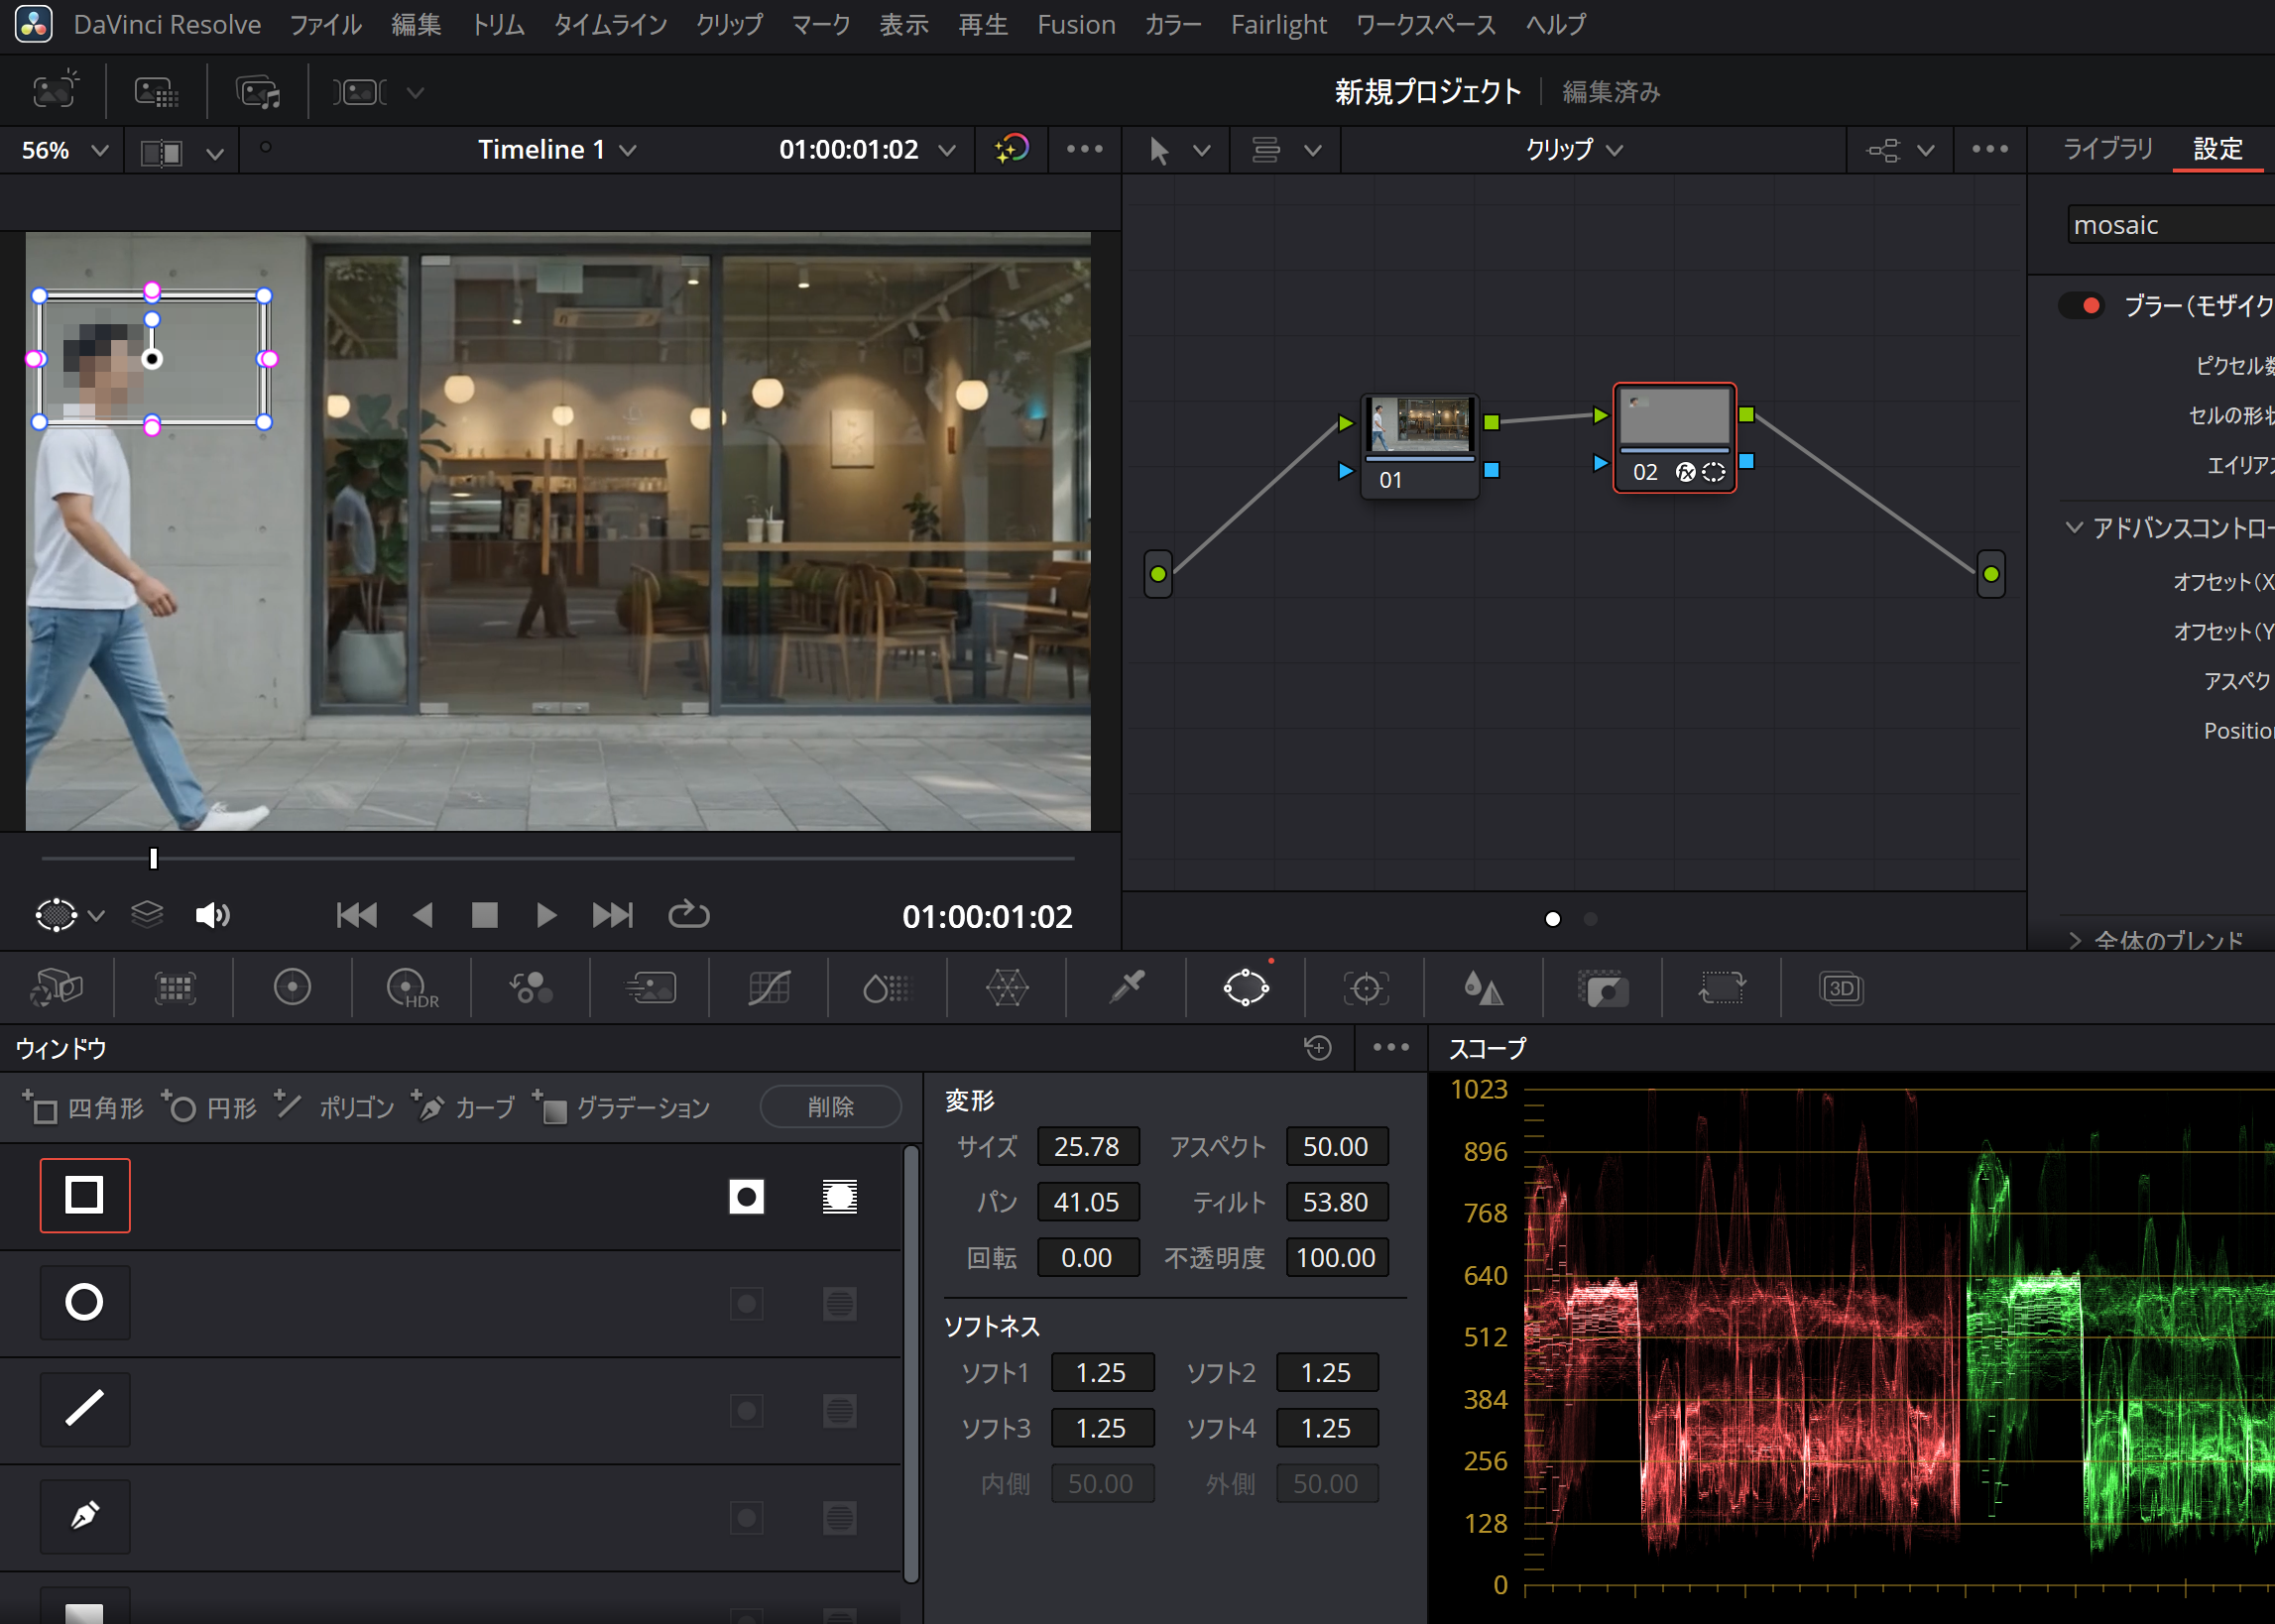This screenshot has height=1624, width=2275.
Task: Switch to the ライブラリ tab
Action: point(2108,149)
